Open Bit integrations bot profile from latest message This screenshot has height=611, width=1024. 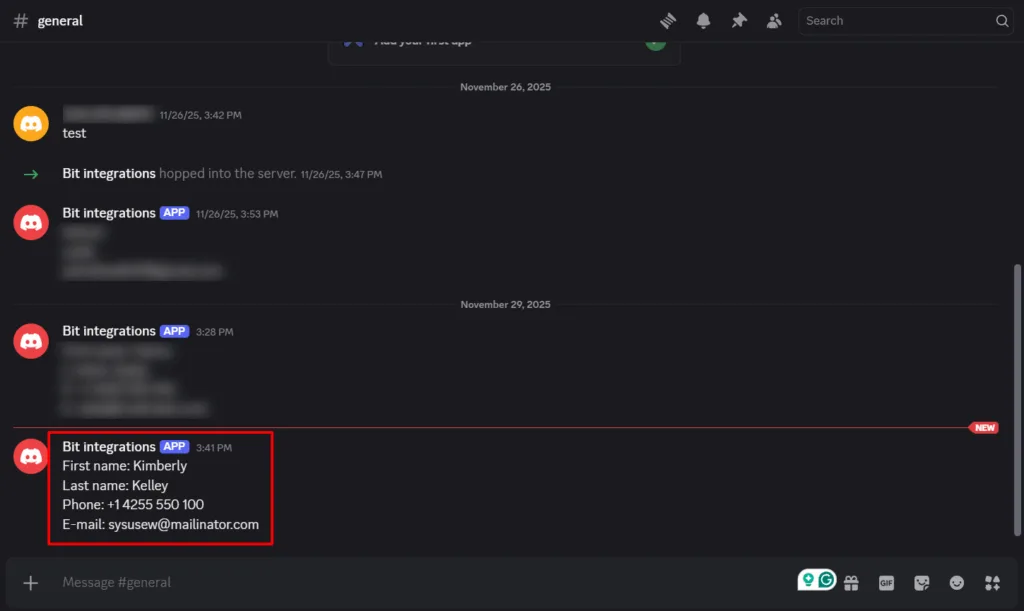pyautogui.click(x=109, y=446)
